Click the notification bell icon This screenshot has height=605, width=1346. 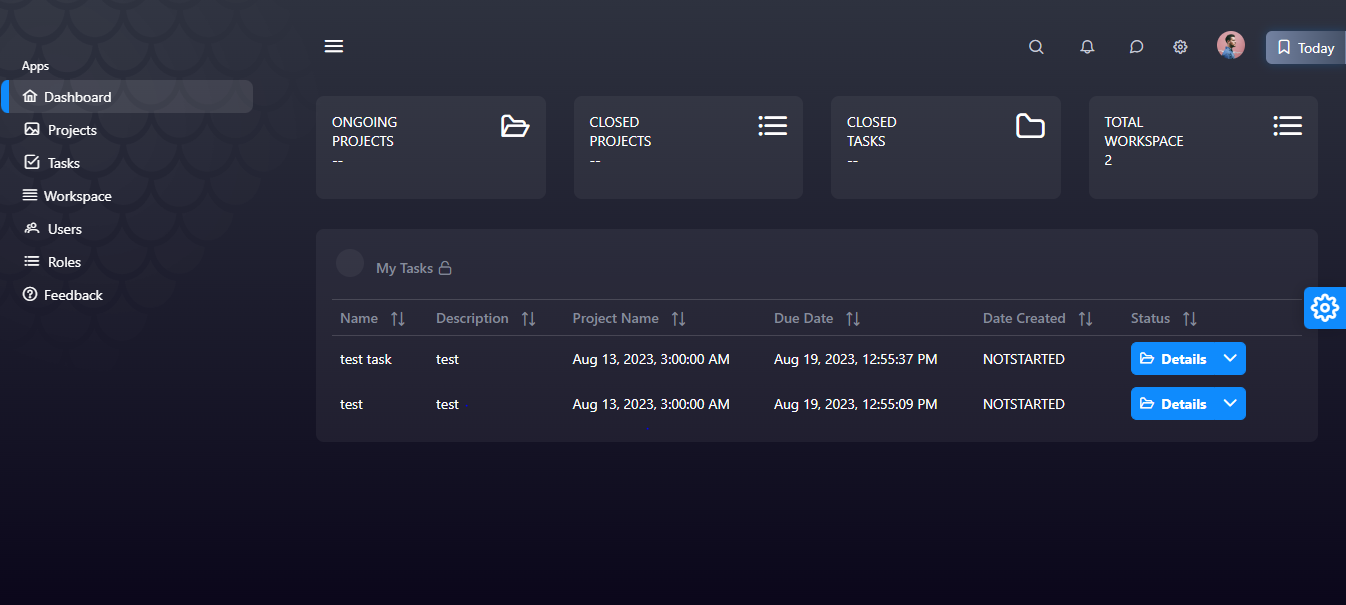pyautogui.click(x=1087, y=47)
